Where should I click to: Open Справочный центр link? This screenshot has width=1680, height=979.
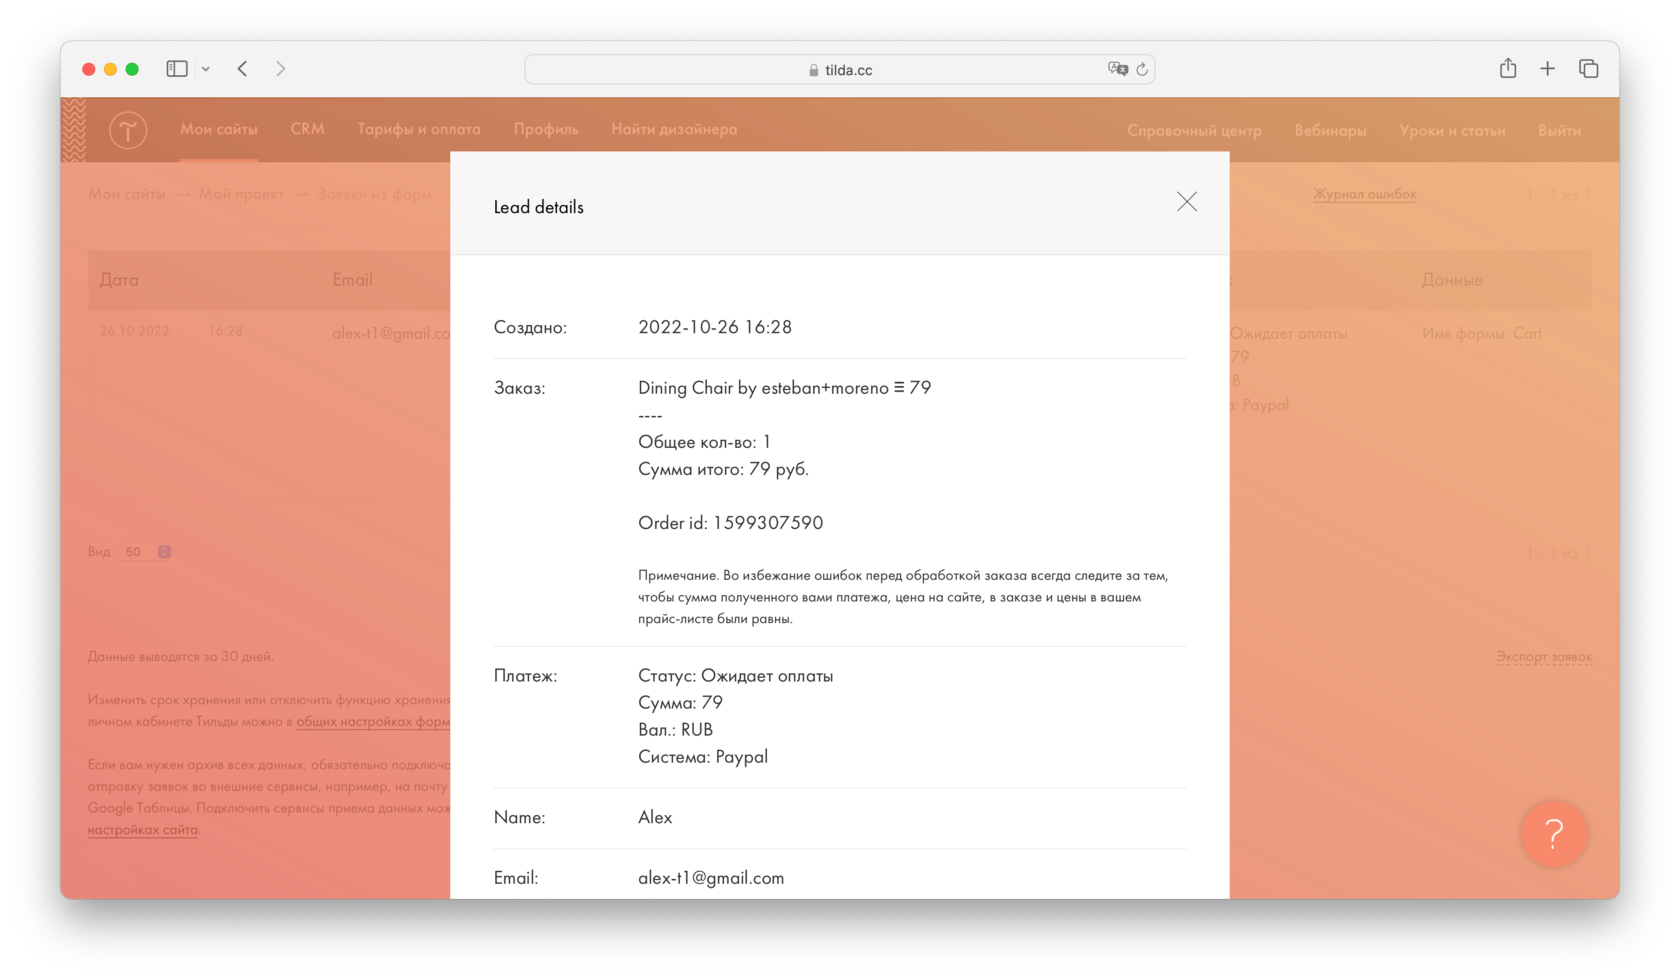pos(1194,130)
